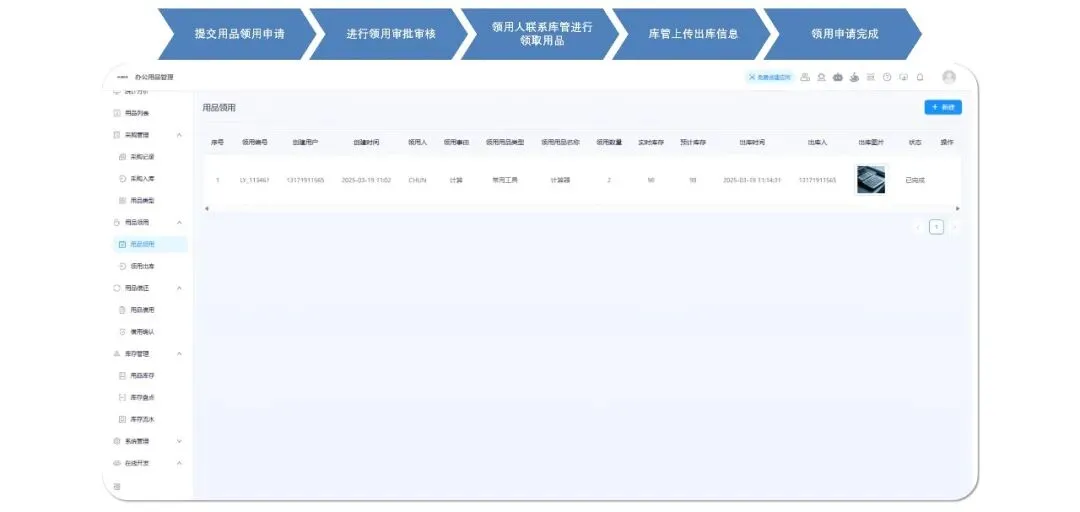This screenshot has height=512, width=1080.
Task: Click the 操作 column header
Action: tap(947, 143)
